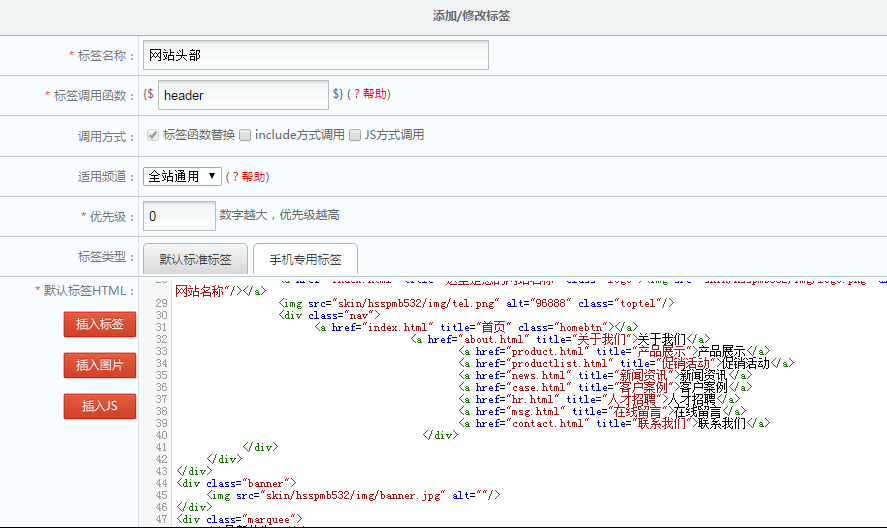Enable the include方式调用 checkbox

(x=246, y=135)
